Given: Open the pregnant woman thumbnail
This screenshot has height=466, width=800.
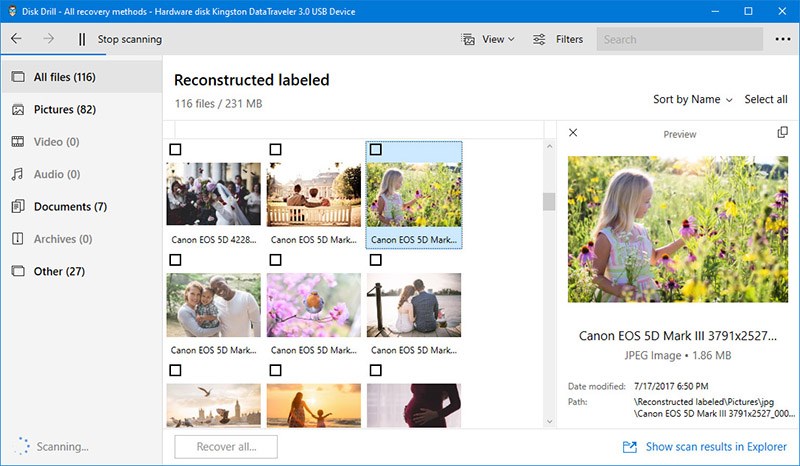Looking at the screenshot, I should coord(414,406).
